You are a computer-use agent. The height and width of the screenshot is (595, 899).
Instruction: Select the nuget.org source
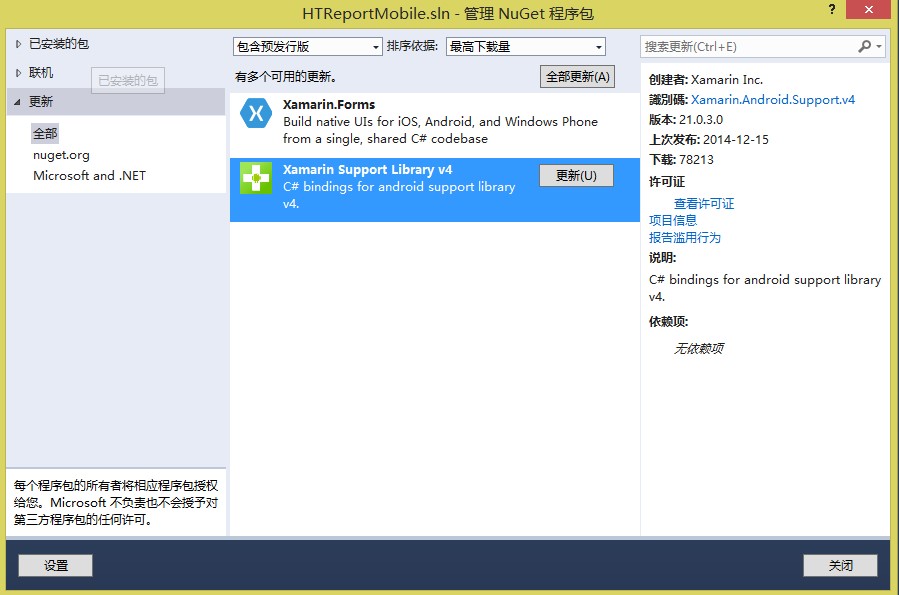point(61,155)
